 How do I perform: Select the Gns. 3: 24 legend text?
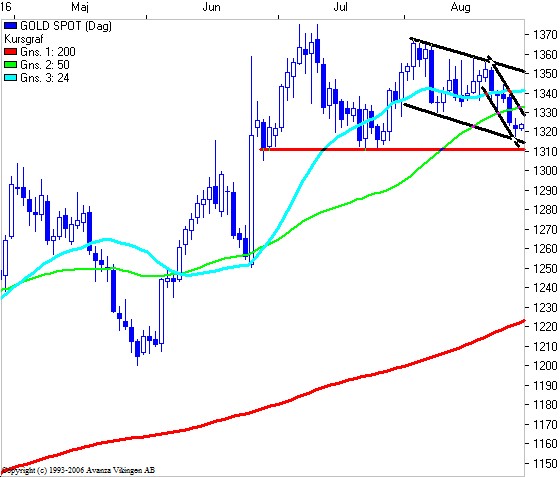[x=45, y=78]
